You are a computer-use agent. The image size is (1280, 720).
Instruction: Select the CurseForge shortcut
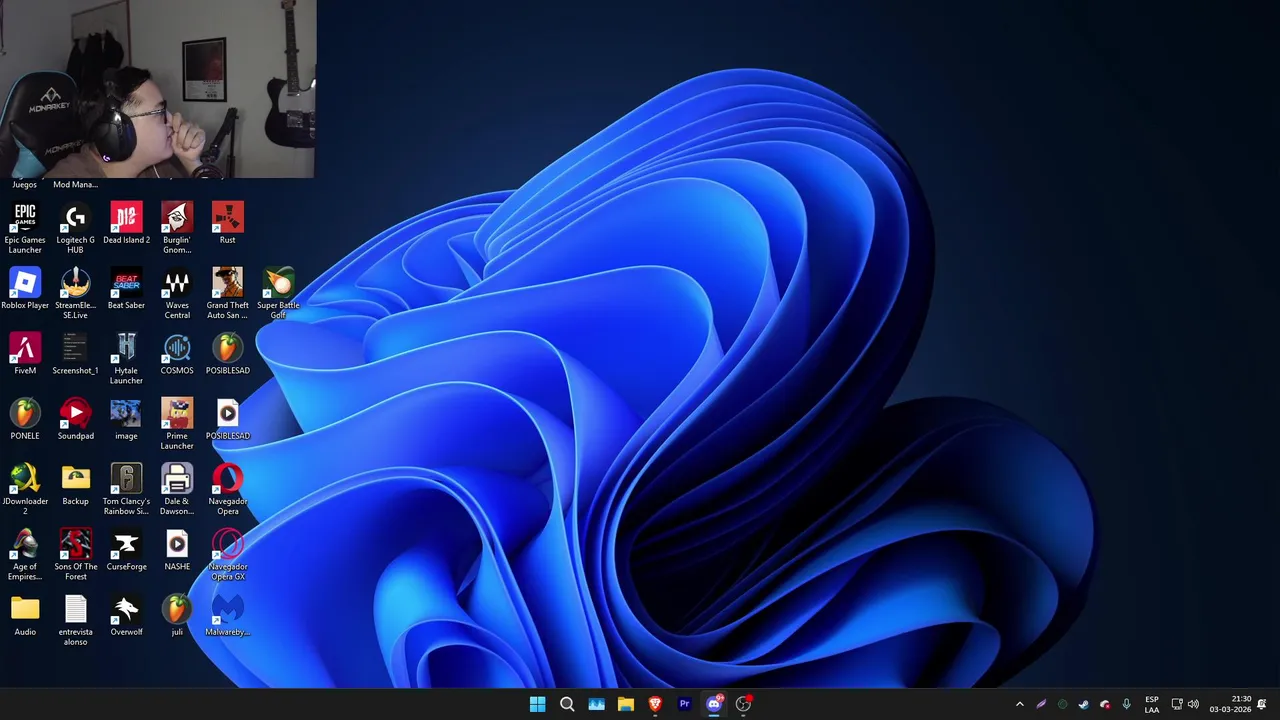click(126, 550)
